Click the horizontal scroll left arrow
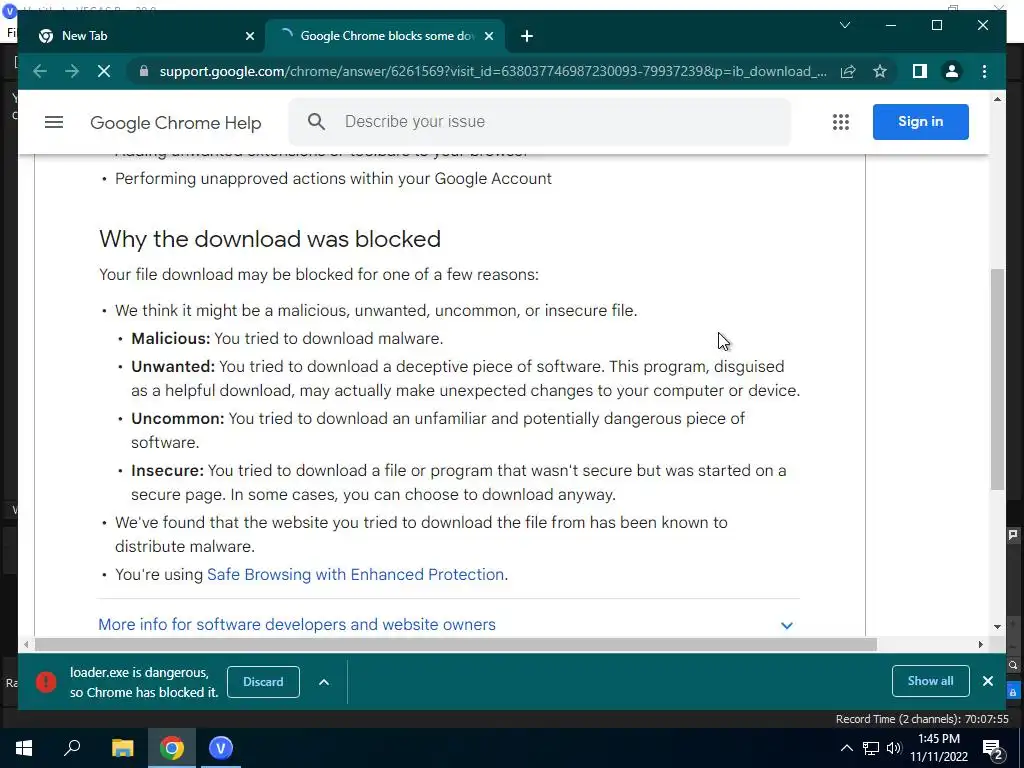This screenshot has height=768, width=1024. [x=25, y=645]
